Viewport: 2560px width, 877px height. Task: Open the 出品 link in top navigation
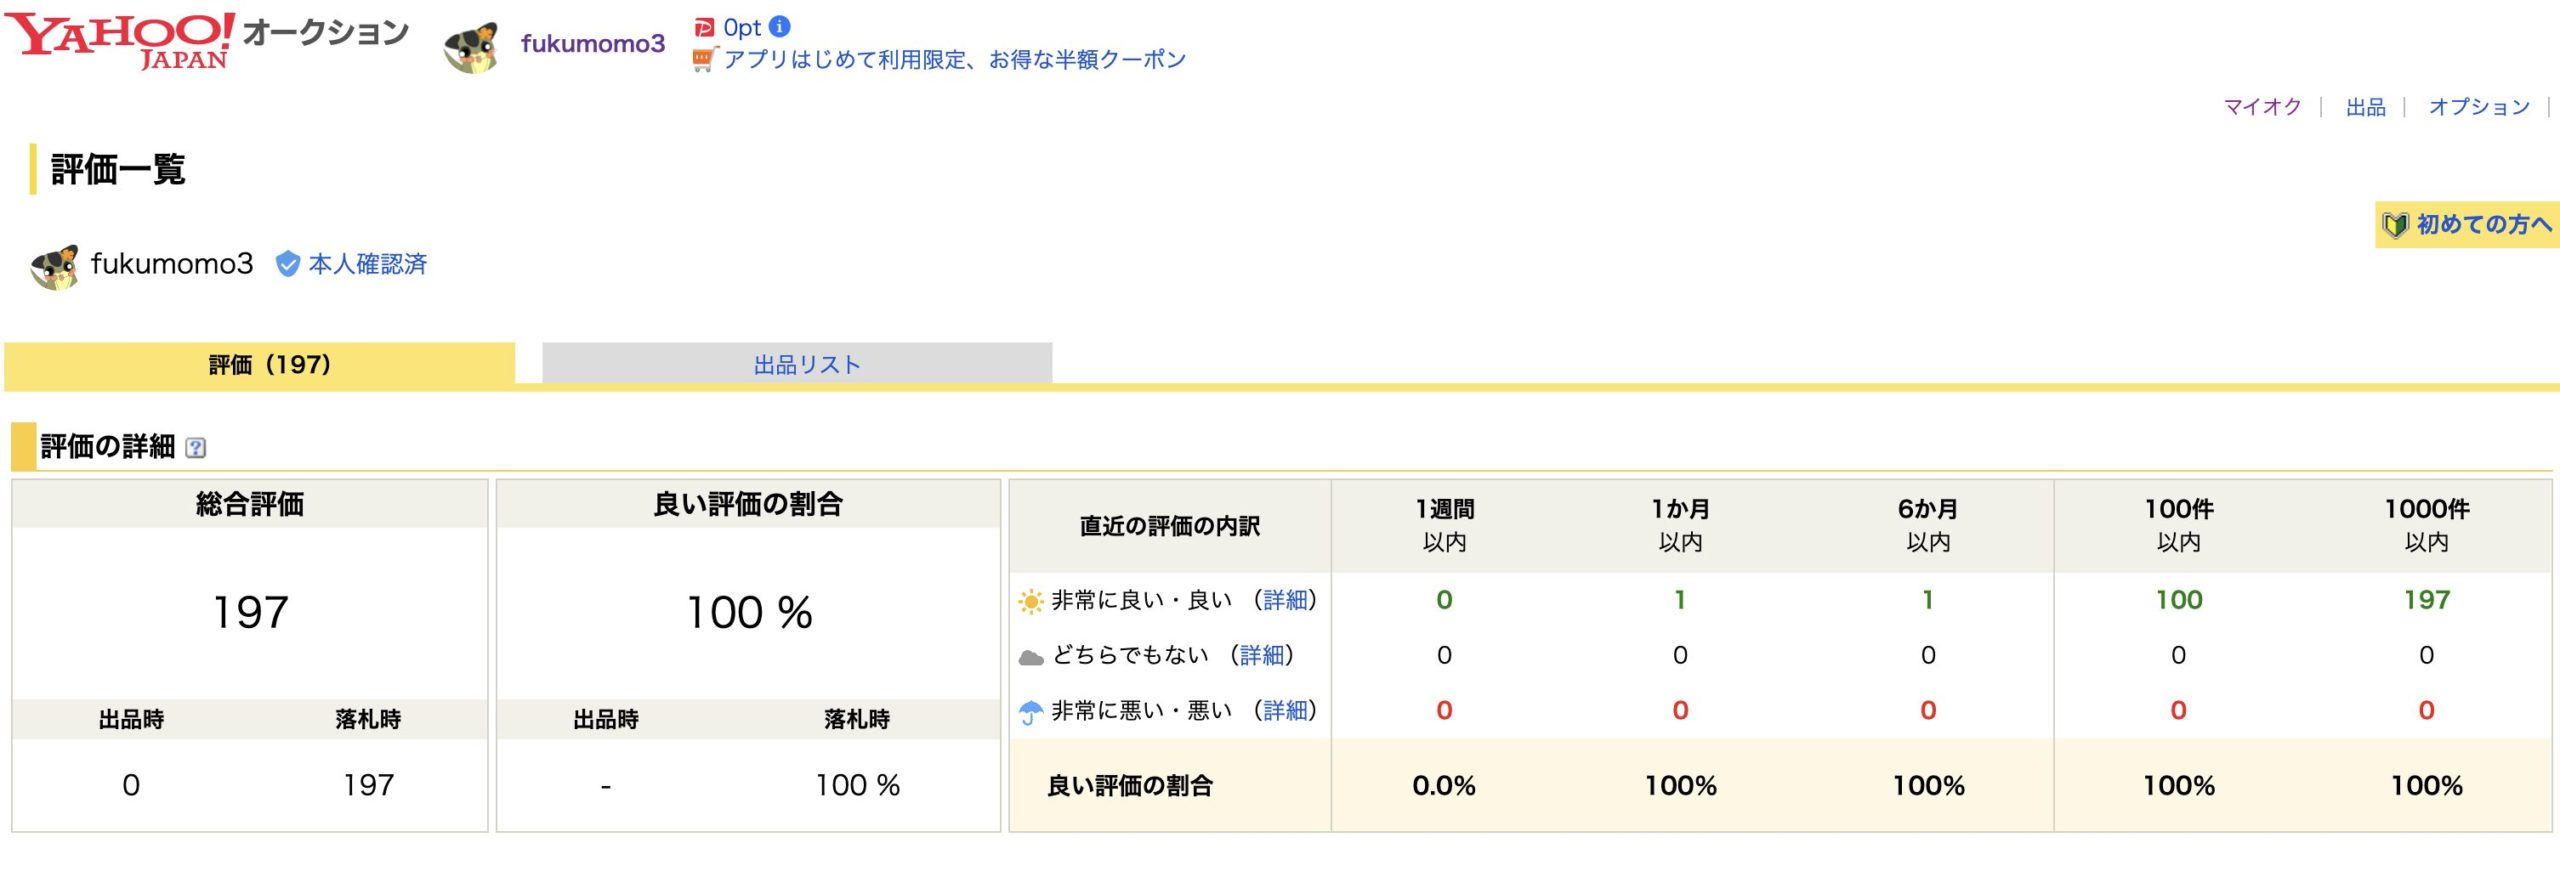click(2365, 107)
